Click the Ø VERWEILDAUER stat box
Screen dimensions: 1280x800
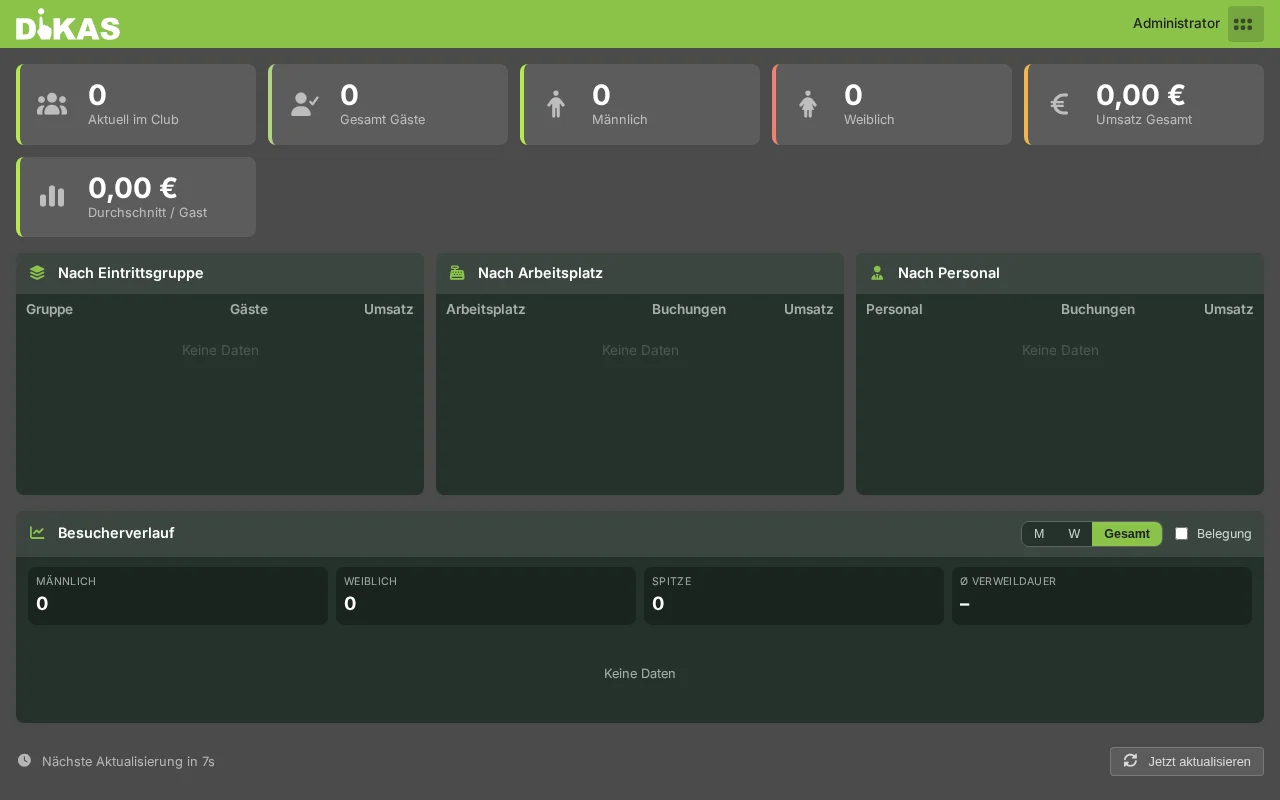(1102, 596)
